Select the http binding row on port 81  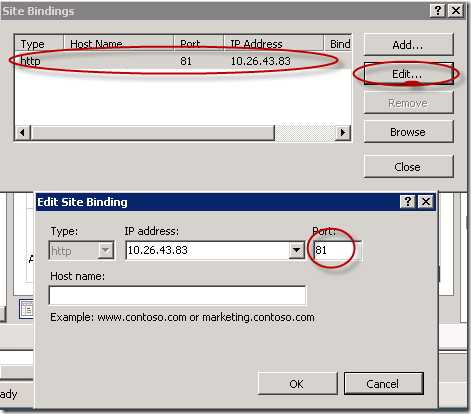(183, 61)
